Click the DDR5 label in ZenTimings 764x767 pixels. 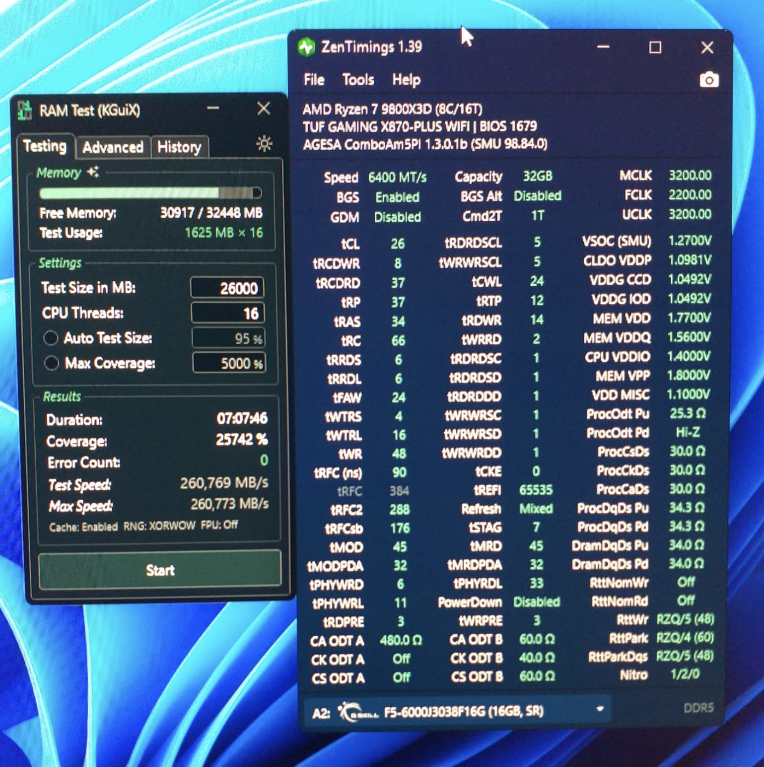pyautogui.click(x=698, y=708)
